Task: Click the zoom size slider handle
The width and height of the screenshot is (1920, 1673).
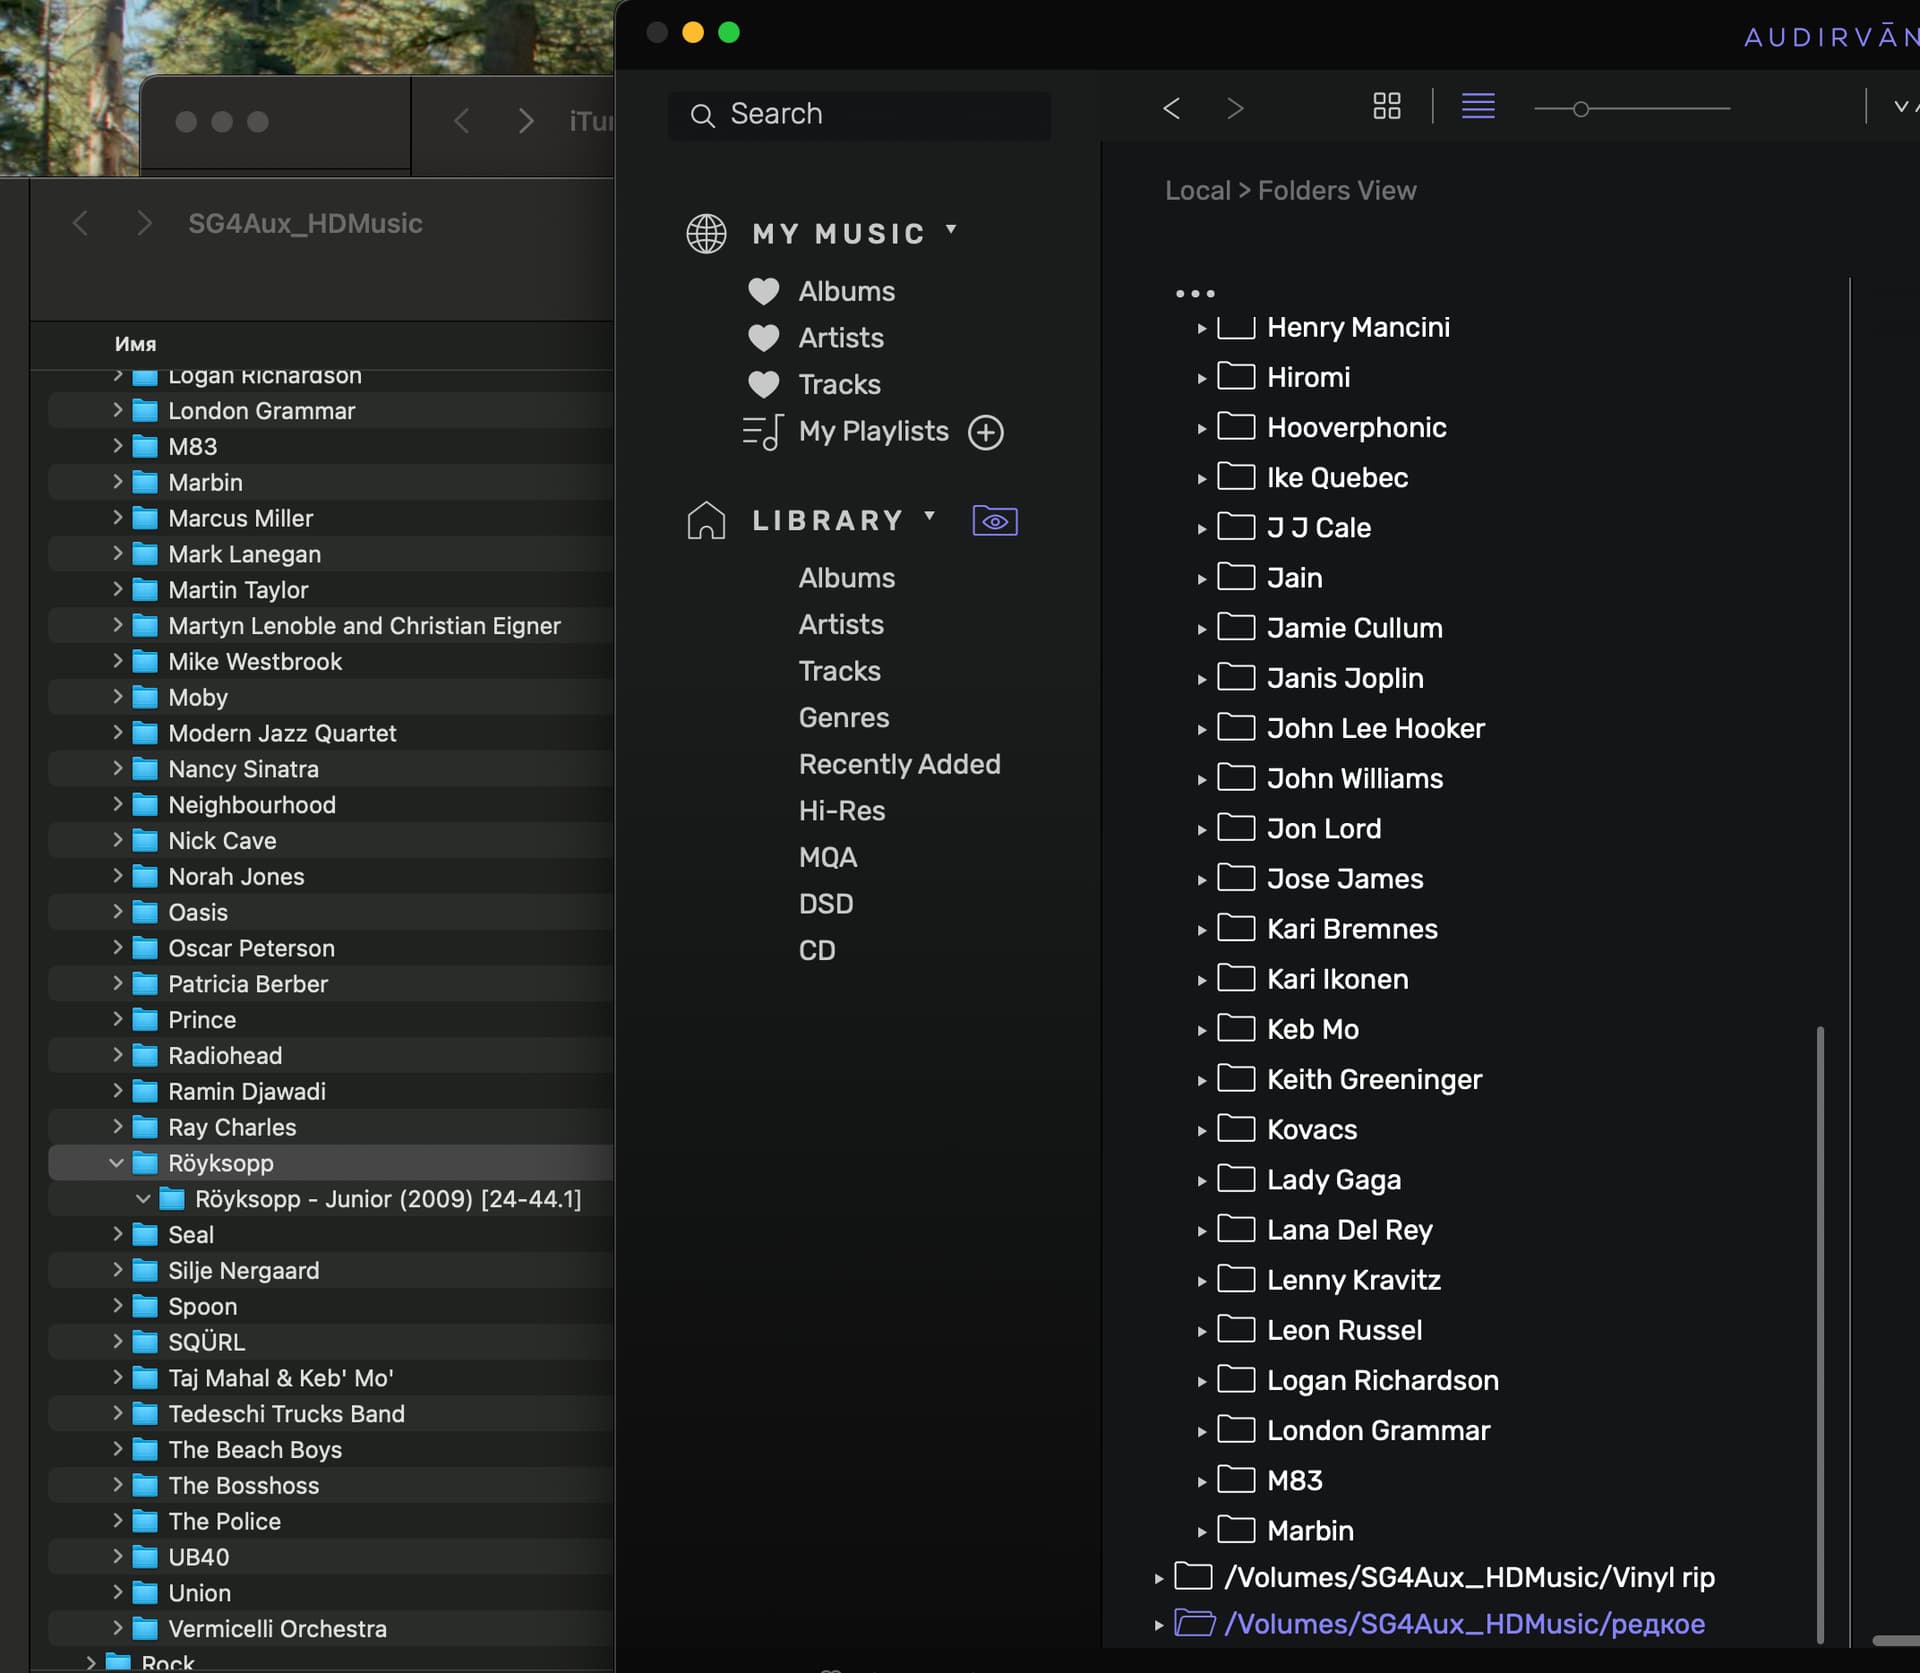Action: [x=1580, y=108]
